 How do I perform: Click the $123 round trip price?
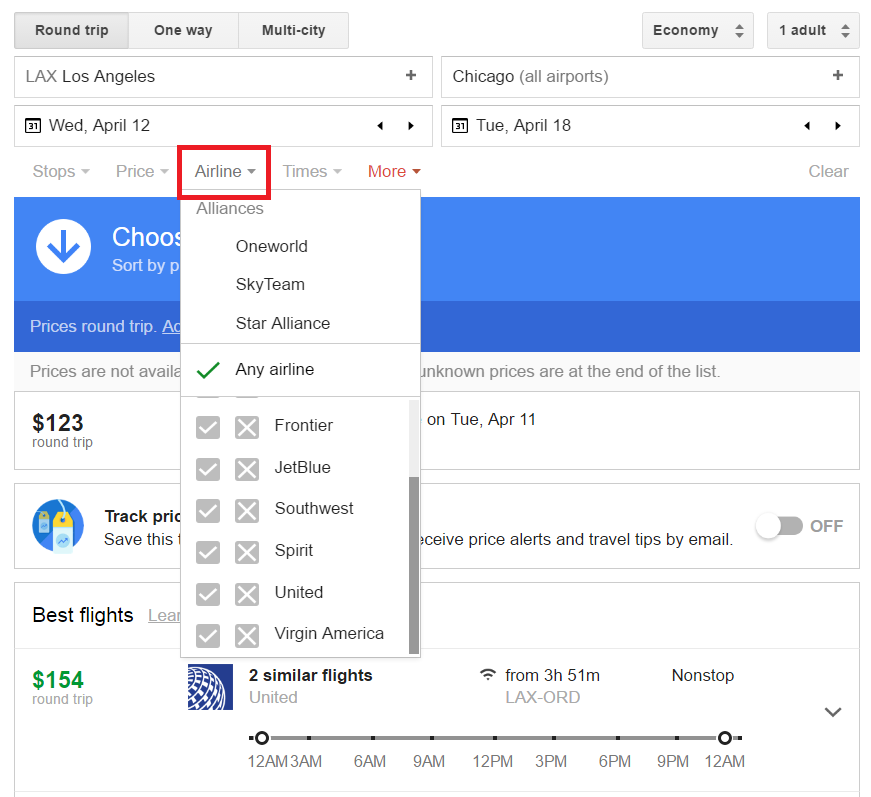tap(58, 423)
